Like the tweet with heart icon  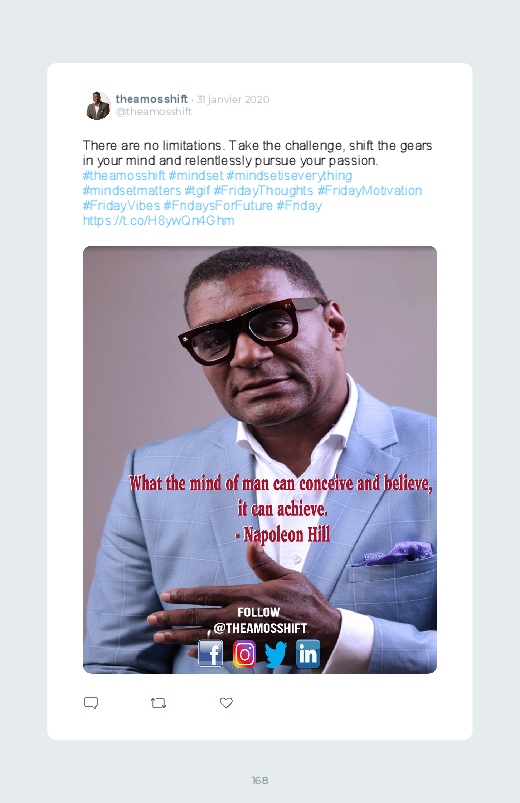pos(226,703)
